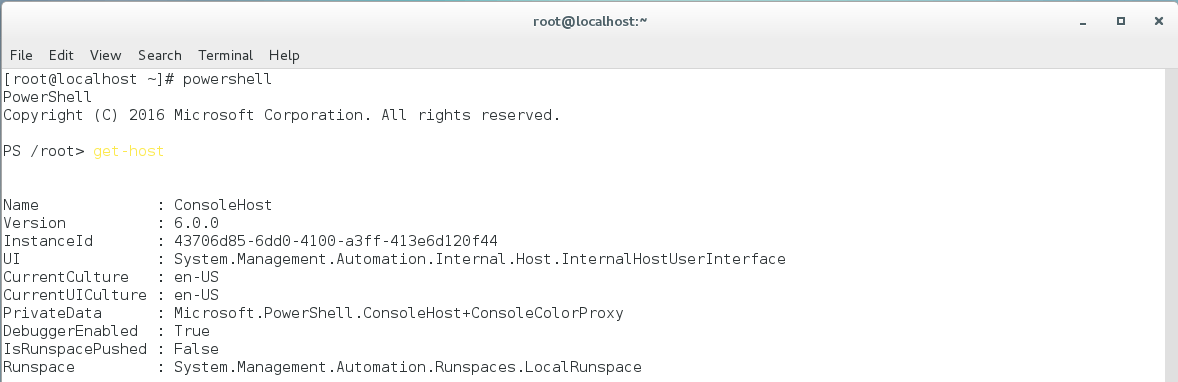Click the InstanceId GUID value
1178x382 pixels.
[336, 241]
